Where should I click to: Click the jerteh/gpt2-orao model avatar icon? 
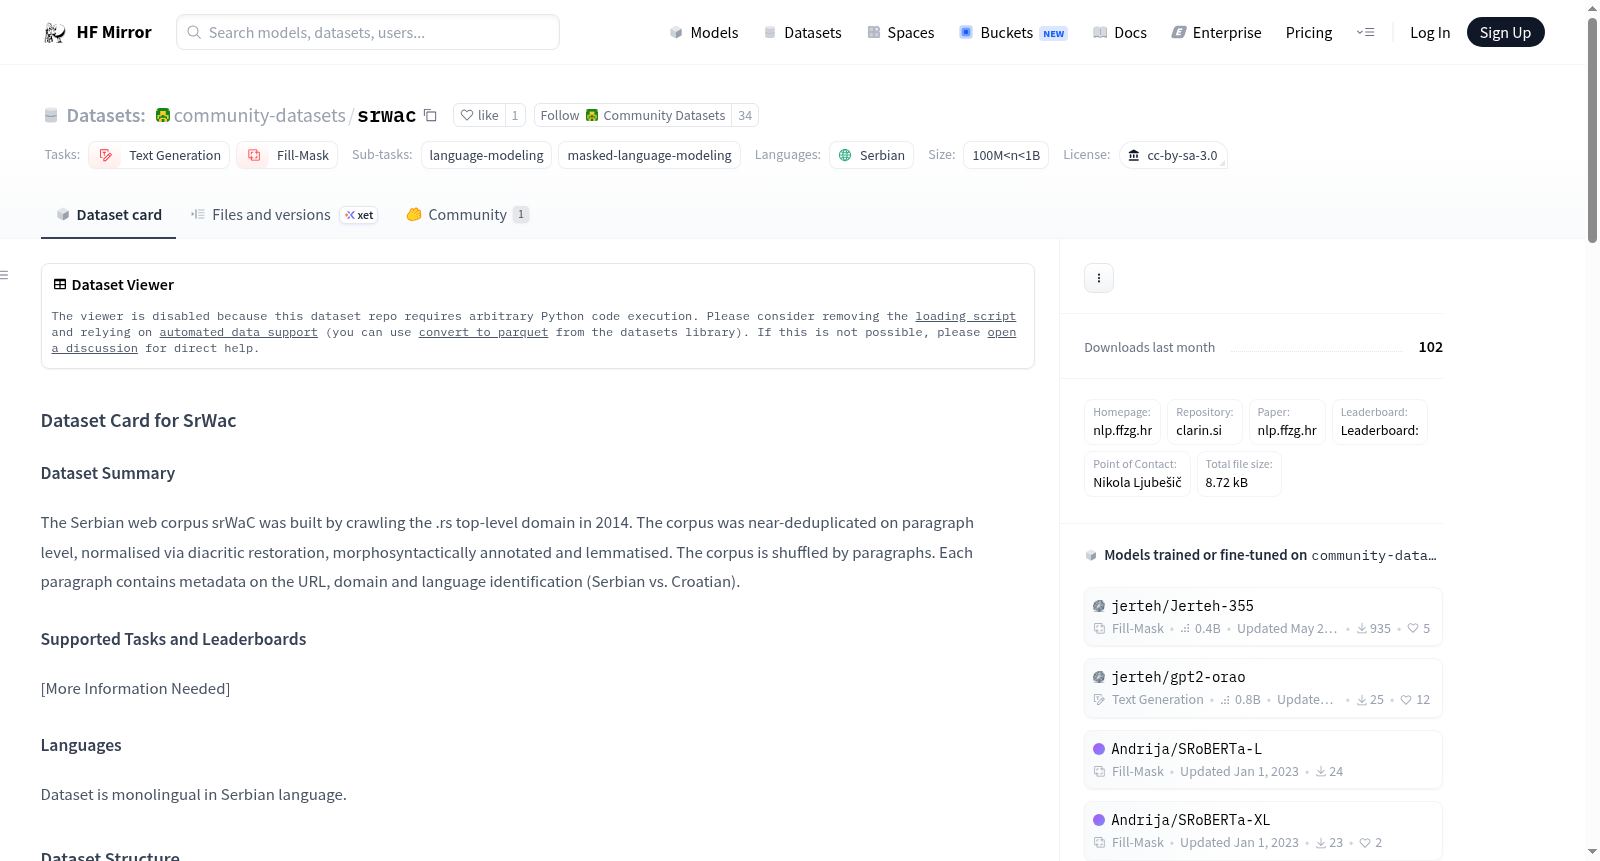[1099, 677]
